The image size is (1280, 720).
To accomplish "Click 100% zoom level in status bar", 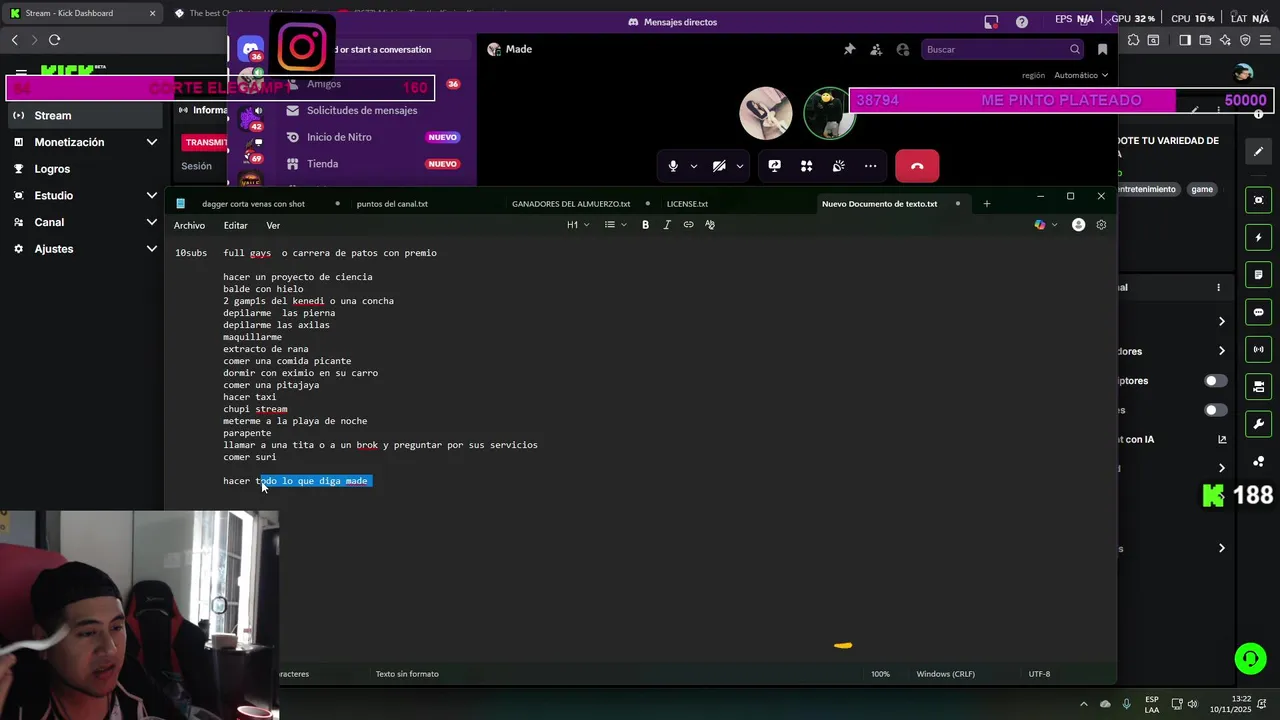I will tap(880, 674).
